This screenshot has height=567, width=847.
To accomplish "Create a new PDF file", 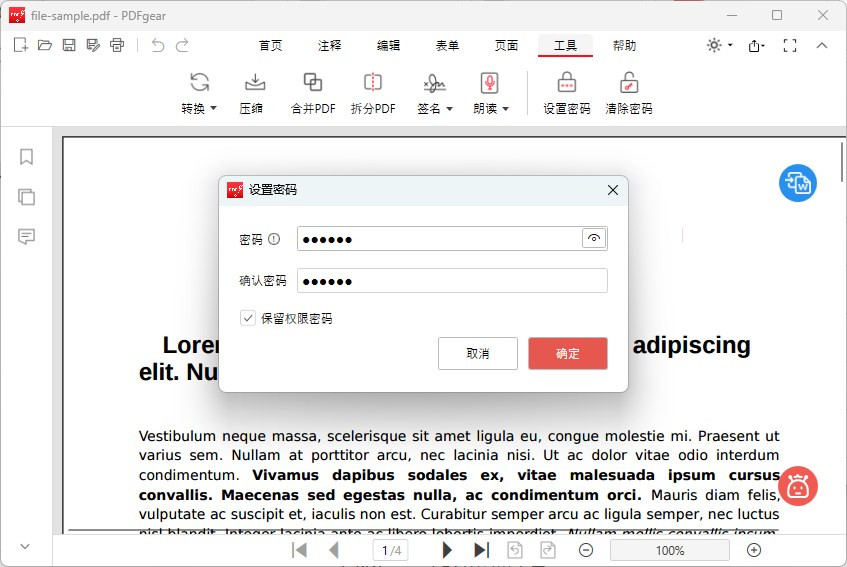I will 21,45.
